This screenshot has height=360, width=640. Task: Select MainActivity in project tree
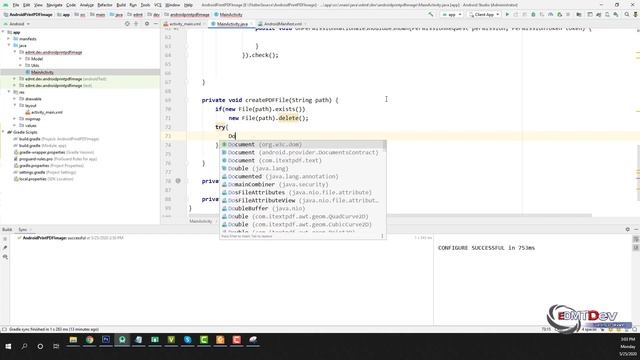coord(42,72)
